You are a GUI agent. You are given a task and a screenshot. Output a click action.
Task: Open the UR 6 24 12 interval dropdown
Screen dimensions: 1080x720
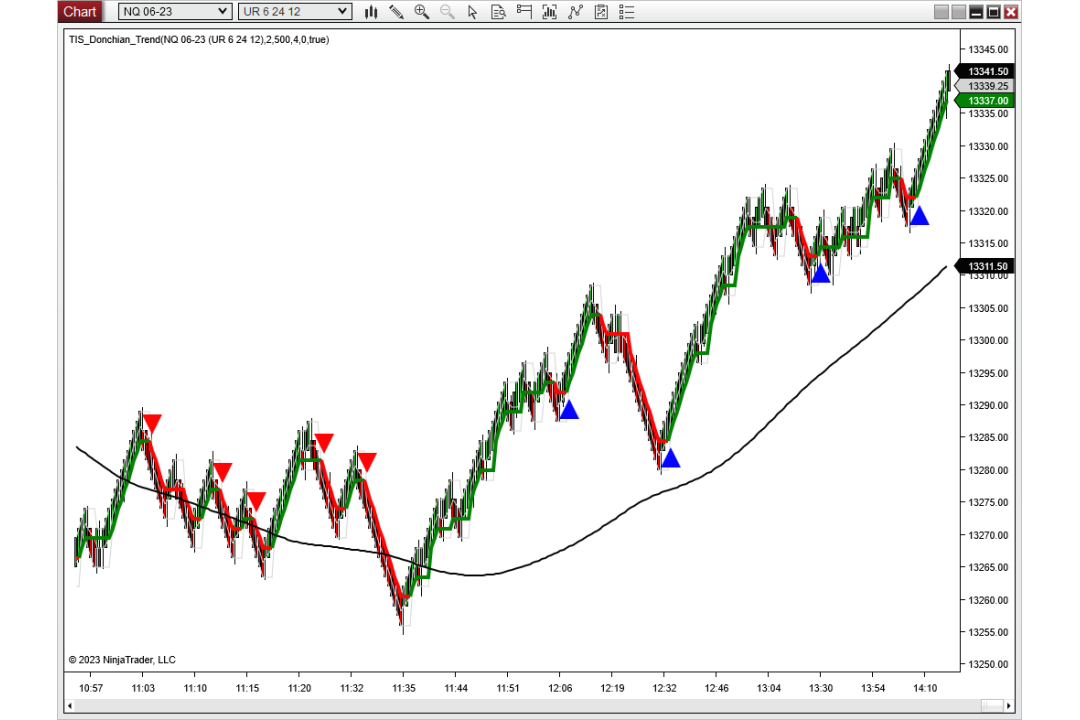[x=295, y=12]
